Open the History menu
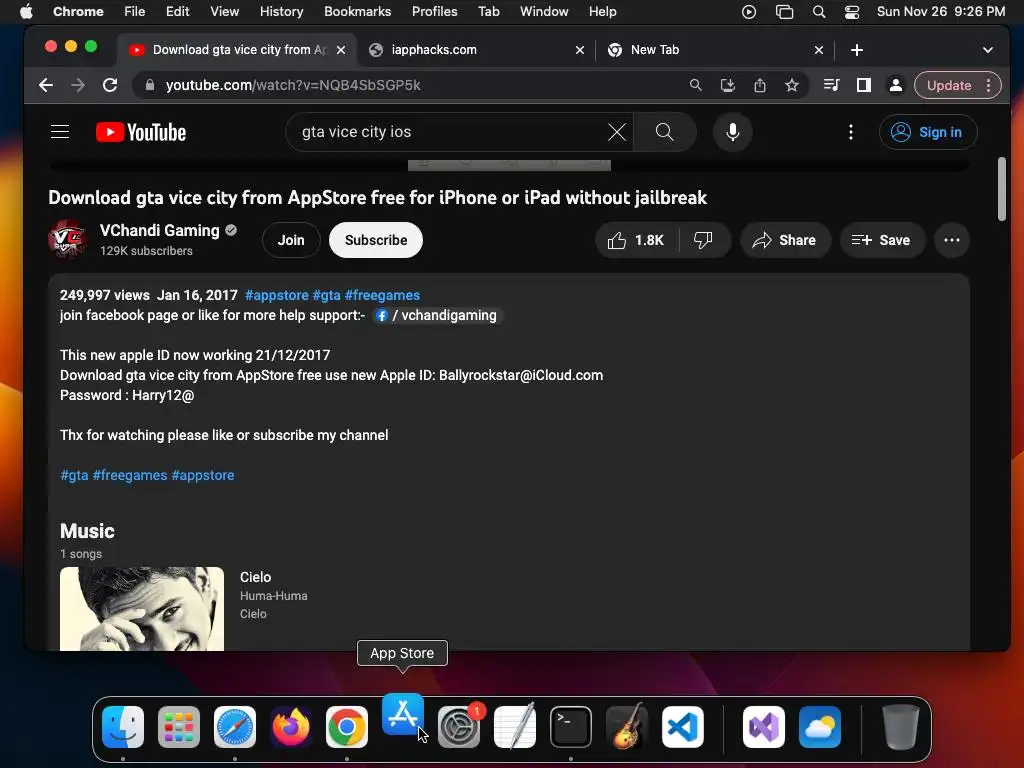Image resolution: width=1024 pixels, height=768 pixels. (281, 12)
